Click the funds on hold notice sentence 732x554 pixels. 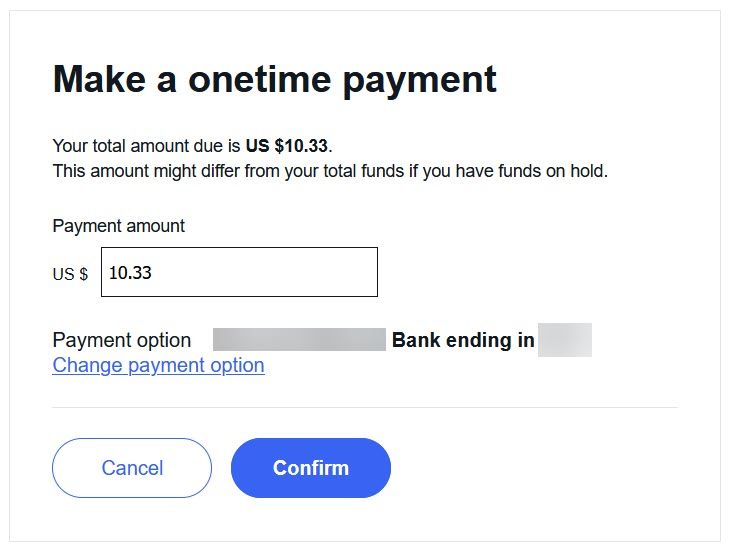[x=330, y=171]
